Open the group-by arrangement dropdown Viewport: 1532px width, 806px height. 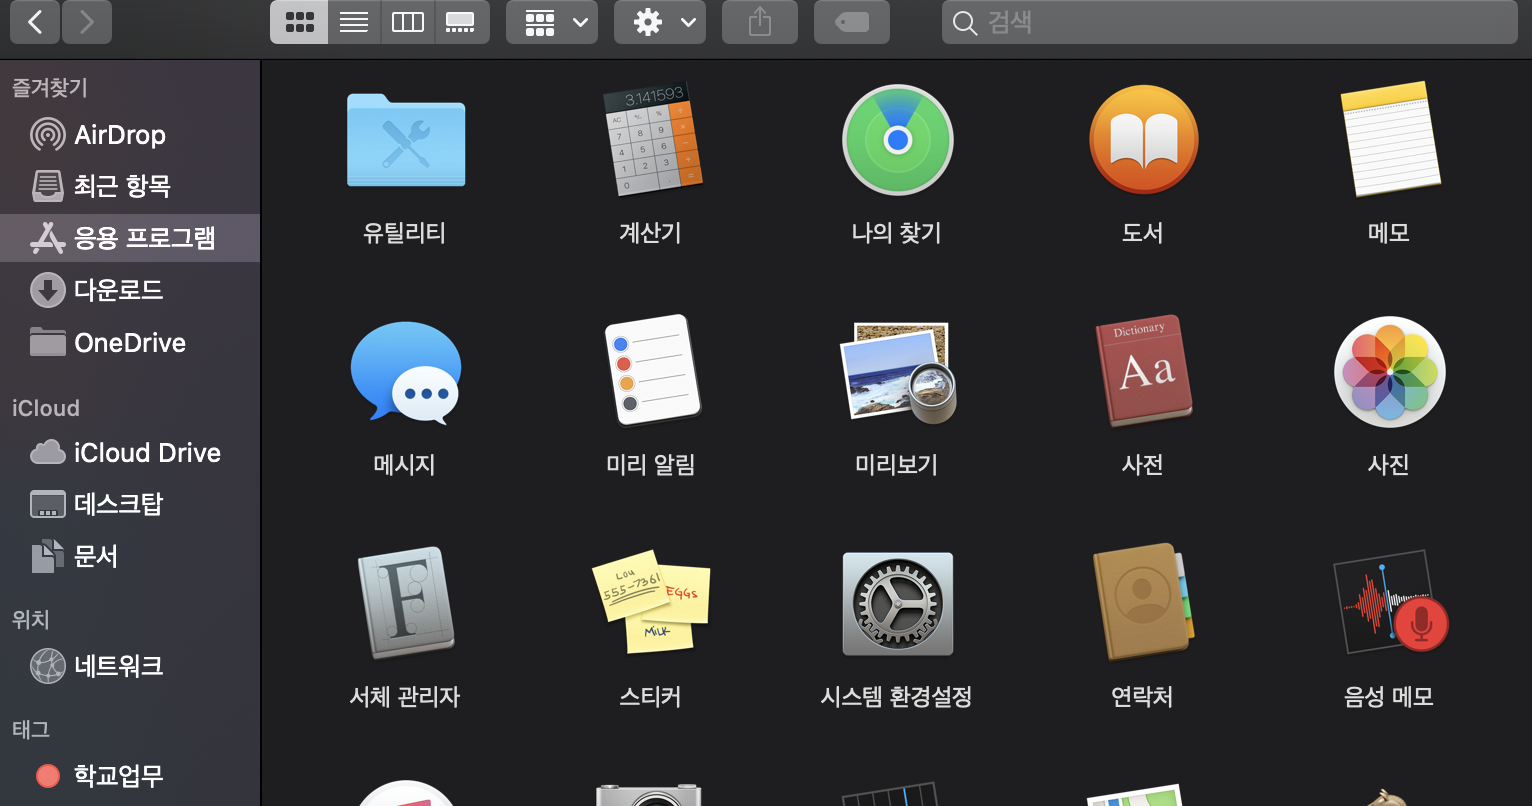[552, 22]
